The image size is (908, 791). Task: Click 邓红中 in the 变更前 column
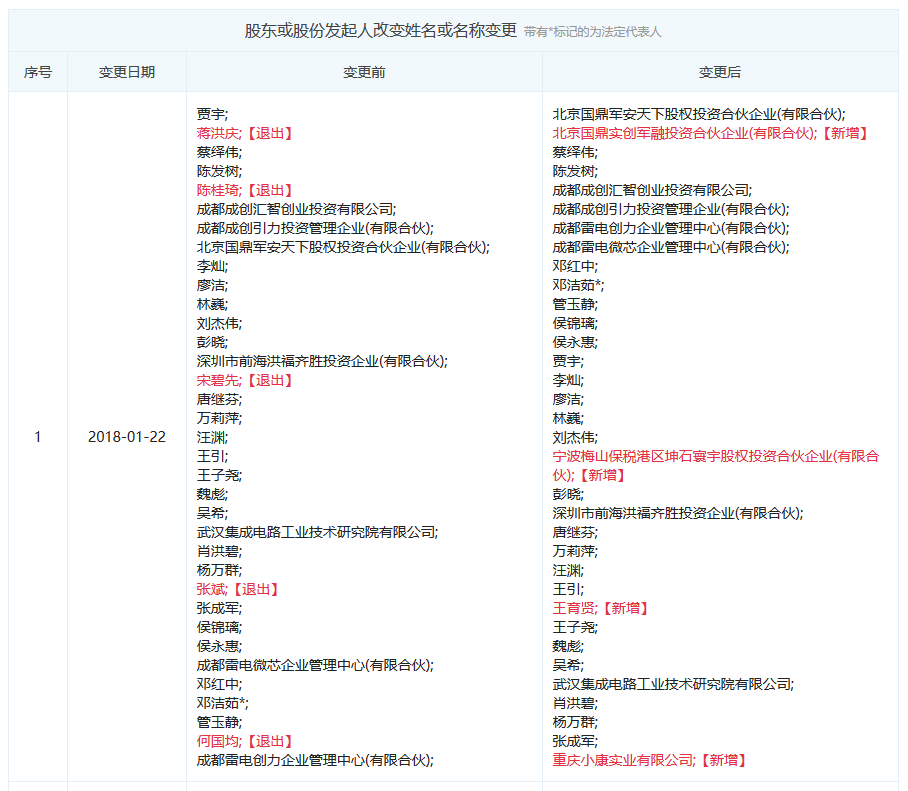click(x=219, y=684)
